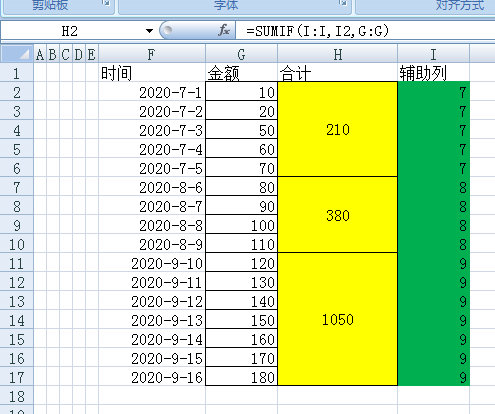Click the 金额 header cell

coord(241,72)
